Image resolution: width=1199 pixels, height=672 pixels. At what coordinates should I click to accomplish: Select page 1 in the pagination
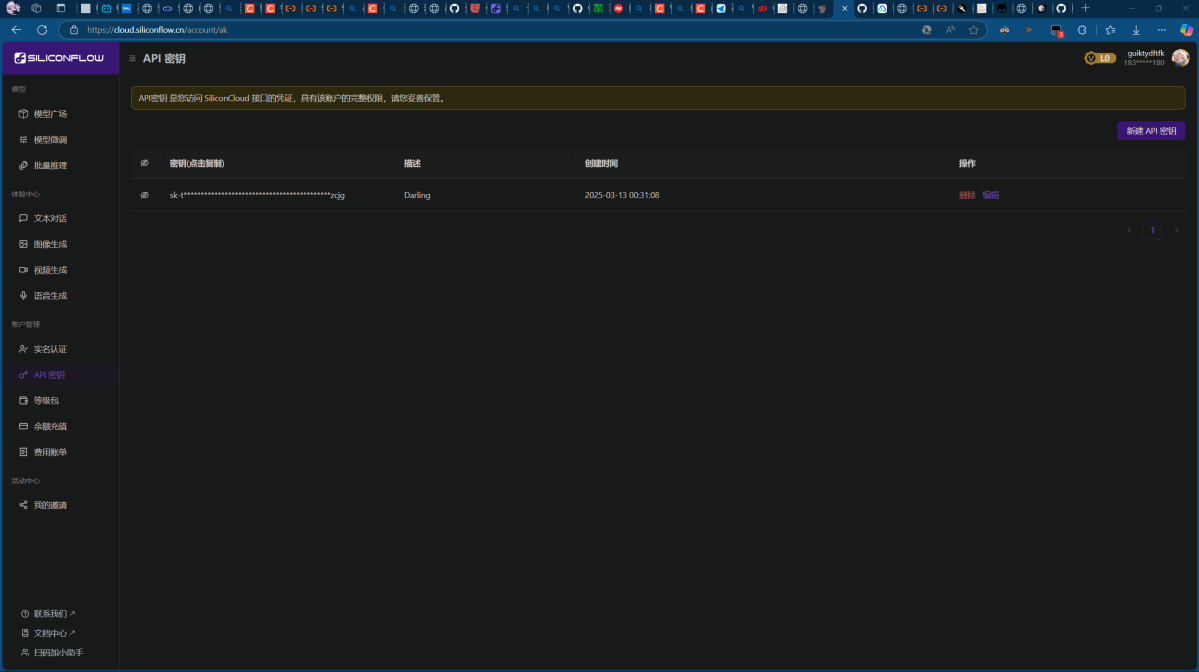pyautogui.click(x=1152, y=231)
